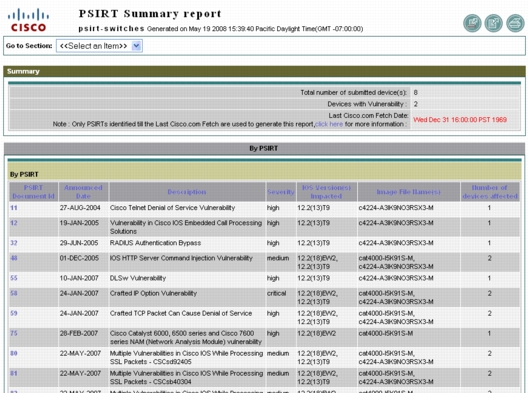Image resolution: width=530 pixels, height=395 pixels.
Task: Sort by Number of devices affected header
Action: pos(490,192)
